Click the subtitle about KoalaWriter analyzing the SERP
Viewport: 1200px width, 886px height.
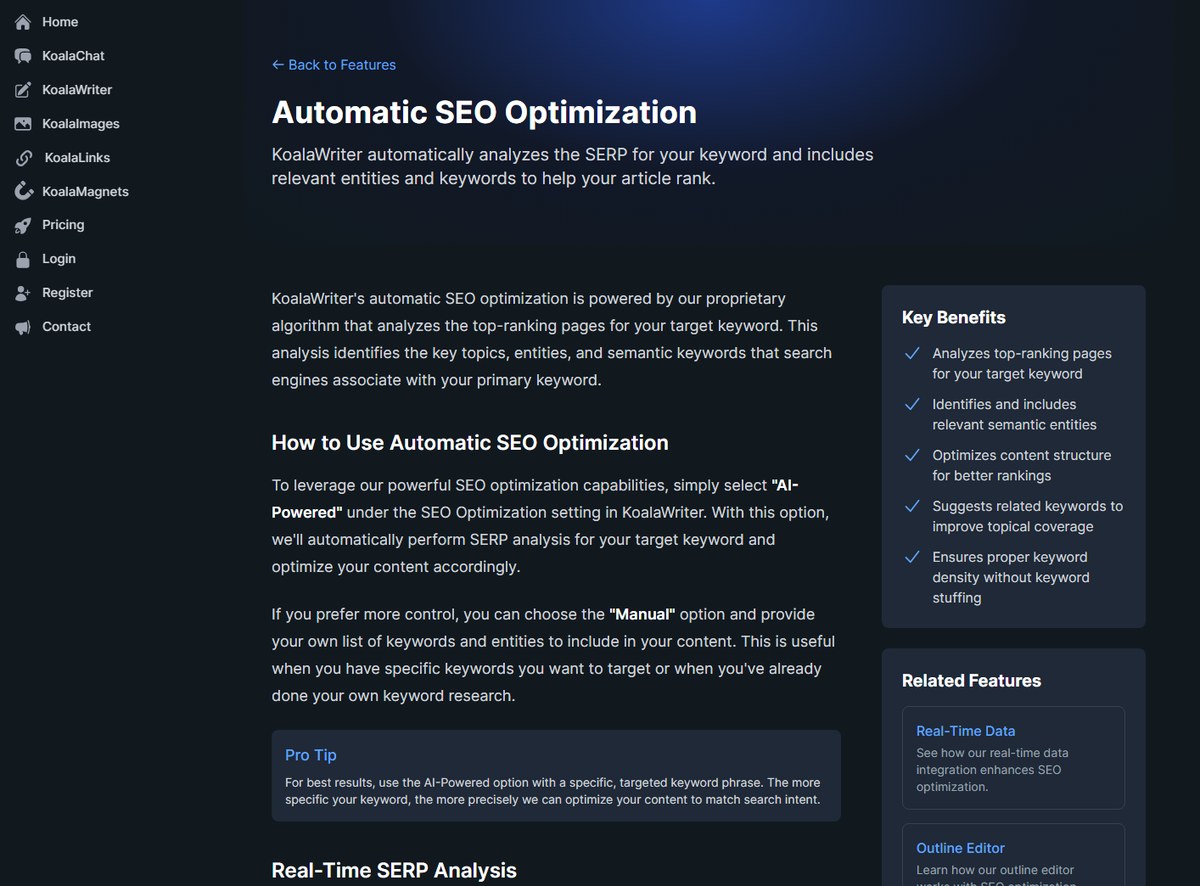click(x=572, y=167)
